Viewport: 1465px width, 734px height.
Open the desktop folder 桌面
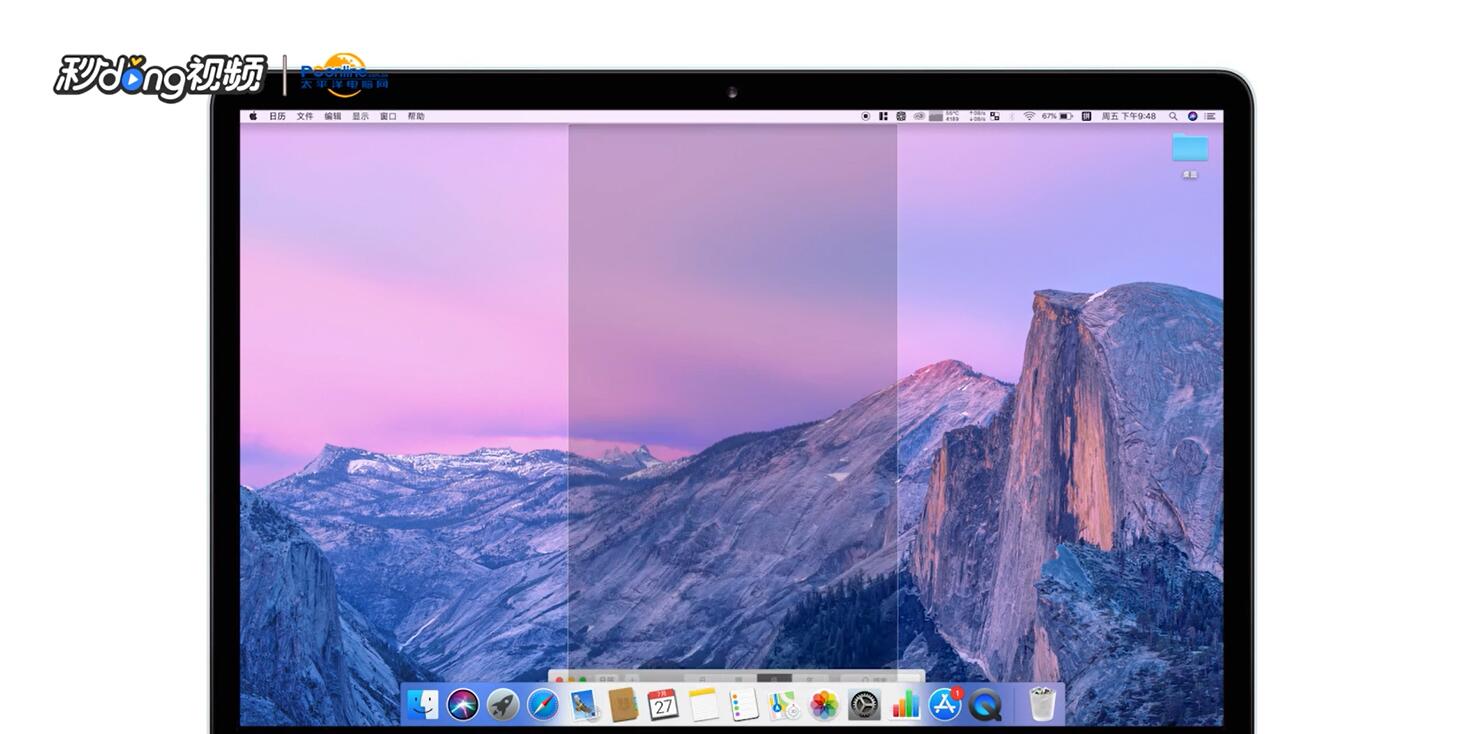click(1190, 155)
